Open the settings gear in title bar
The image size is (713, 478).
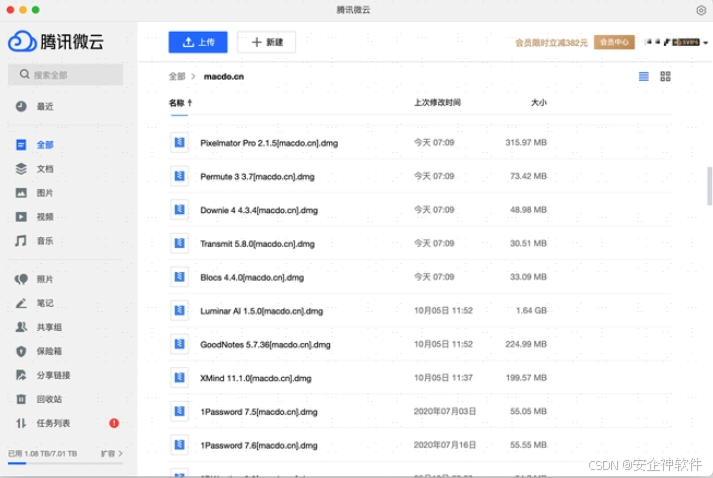pyautogui.click(x=701, y=10)
